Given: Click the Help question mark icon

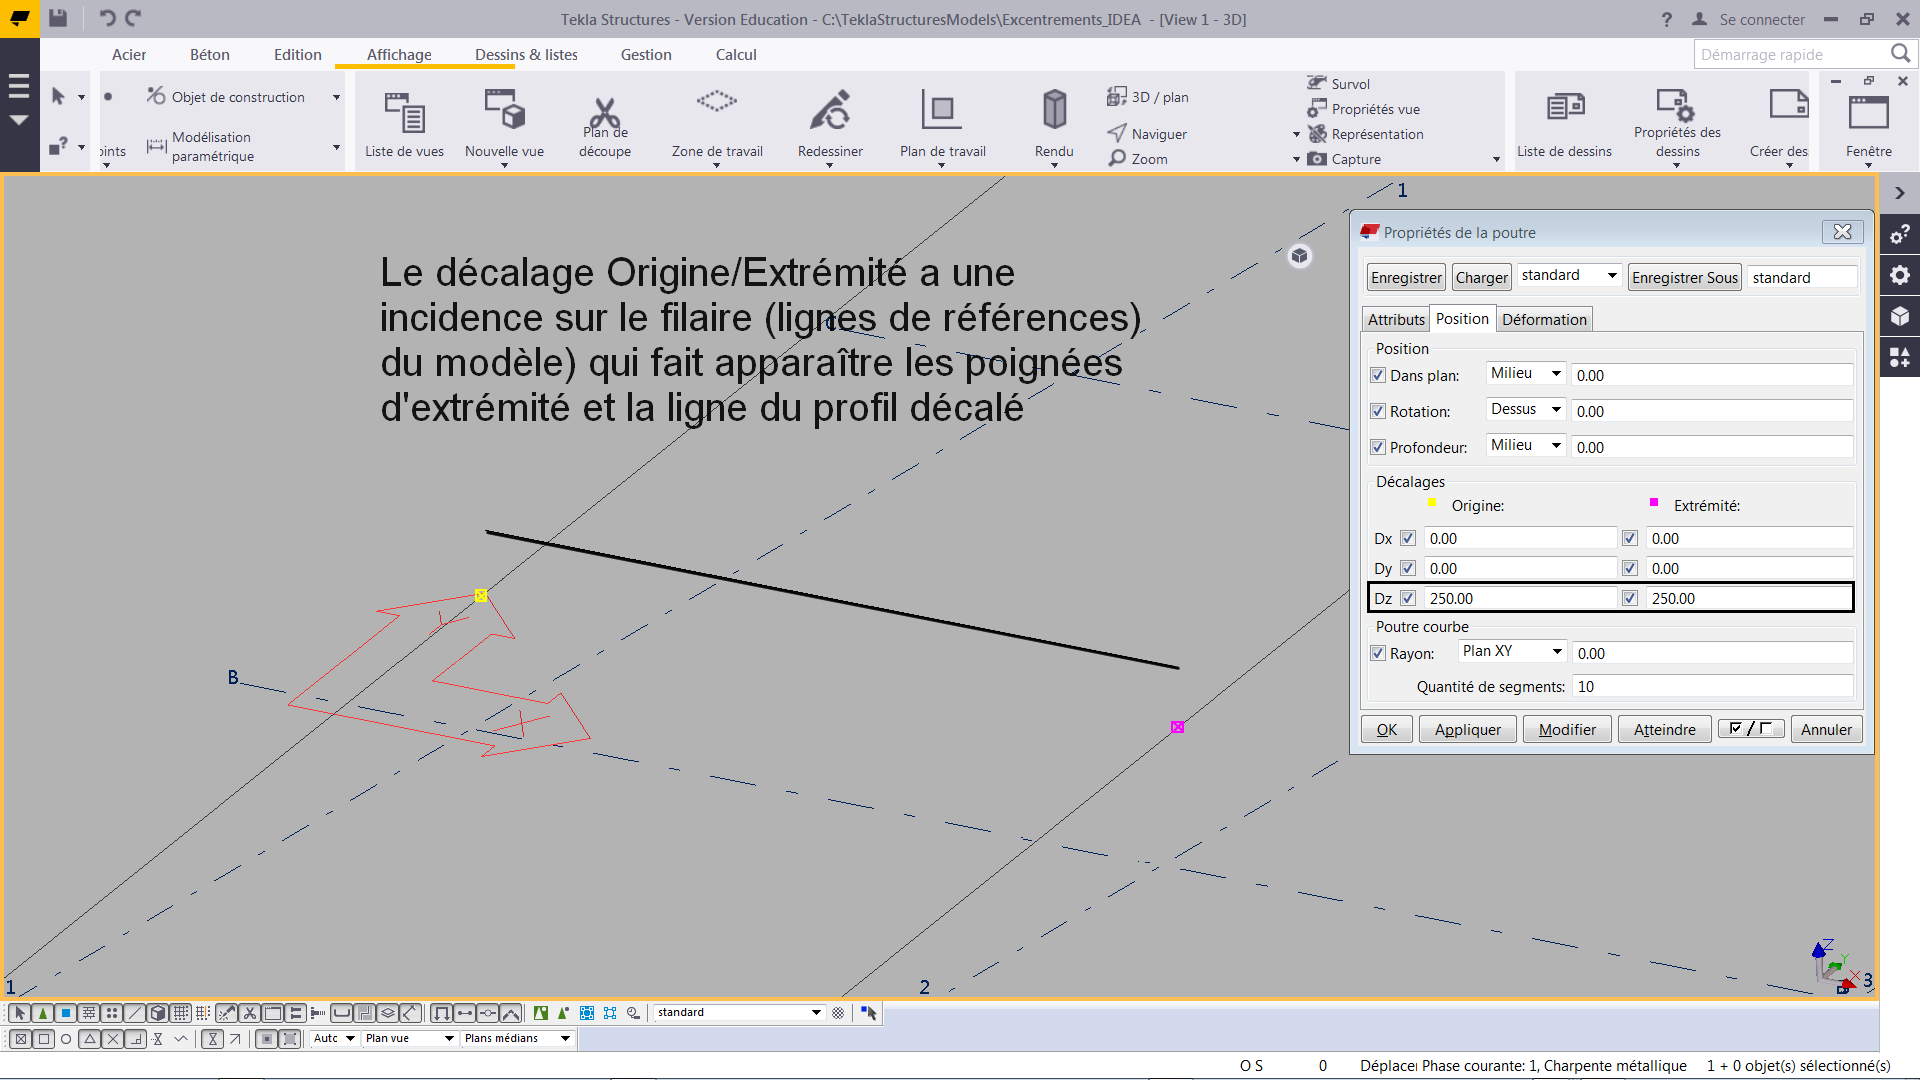Looking at the screenshot, I should [x=1666, y=19].
